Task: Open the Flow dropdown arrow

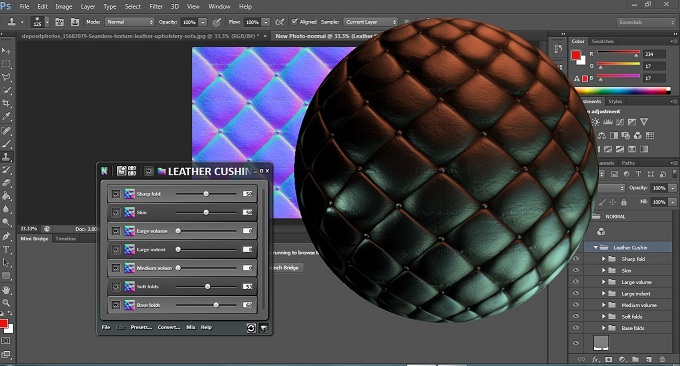Action: pos(265,22)
